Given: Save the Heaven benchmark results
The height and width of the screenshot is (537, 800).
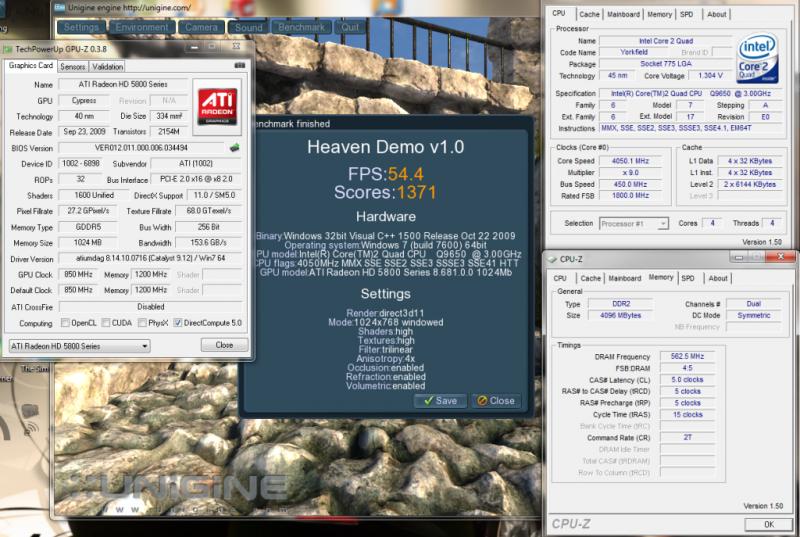Looking at the screenshot, I should pos(440,401).
